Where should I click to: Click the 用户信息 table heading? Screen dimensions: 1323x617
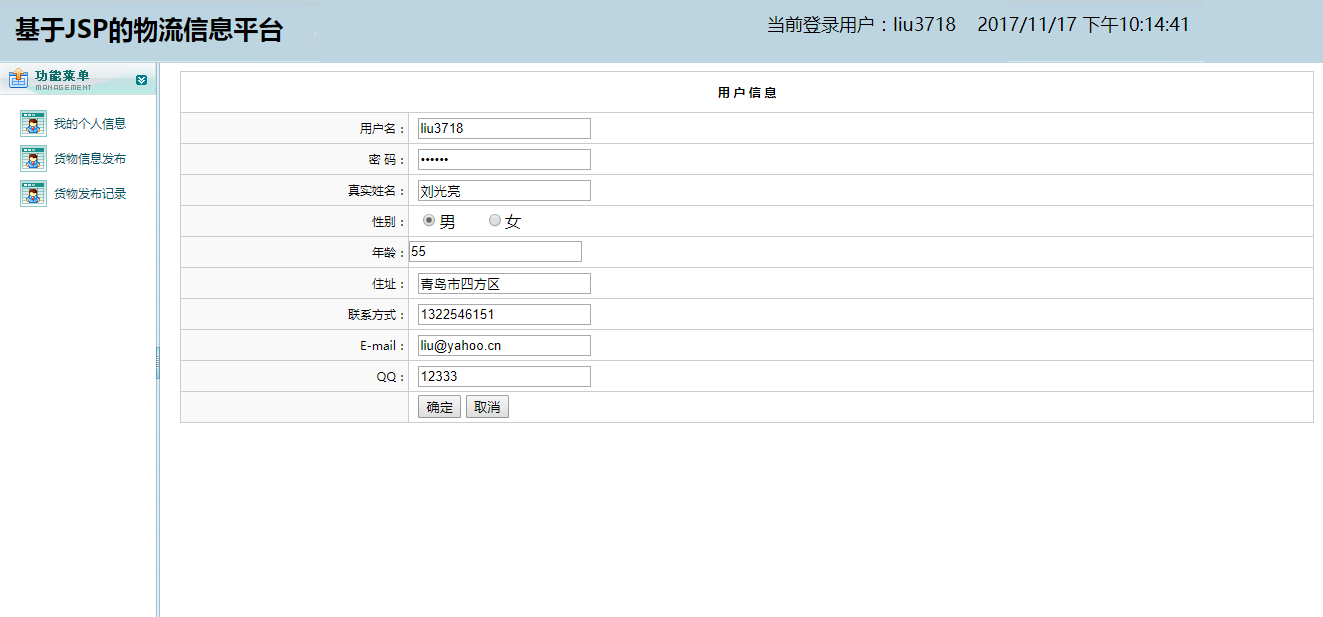(747, 93)
